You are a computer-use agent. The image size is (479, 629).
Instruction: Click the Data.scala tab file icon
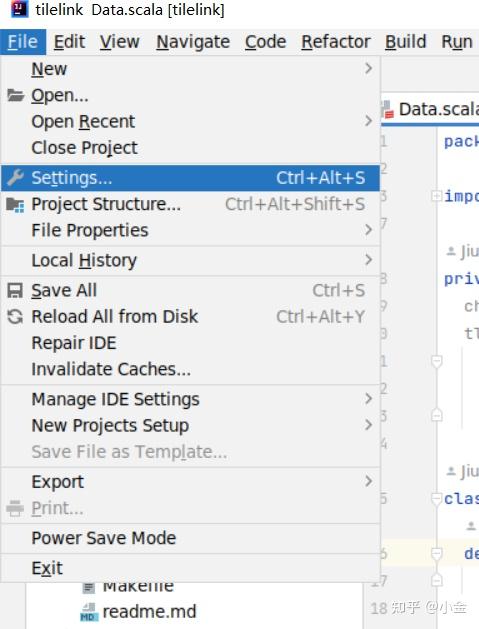coord(388,110)
